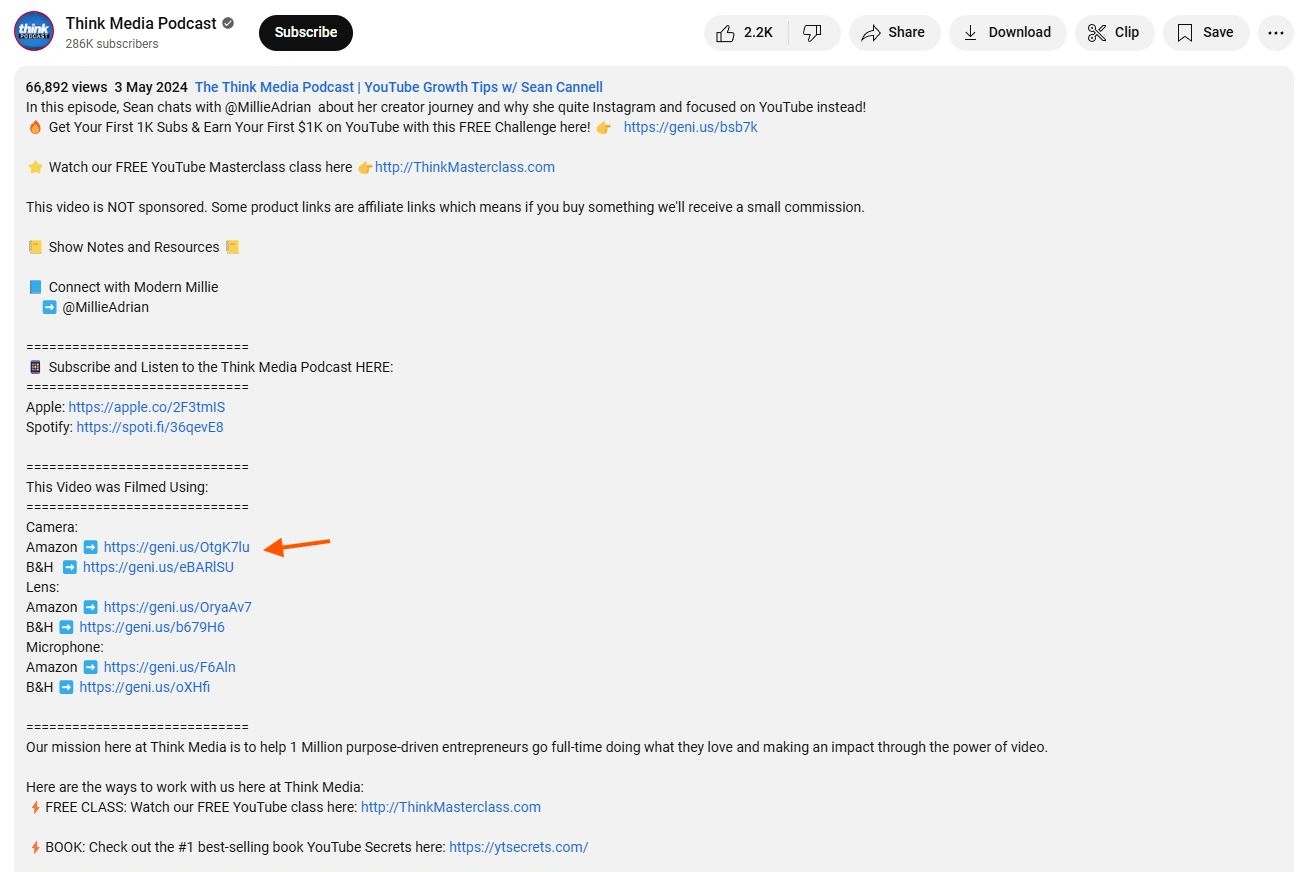This screenshot has width=1306, height=872.
Task: Open Microphone B&H link geni.us/oXHfi
Action: [x=145, y=687]
